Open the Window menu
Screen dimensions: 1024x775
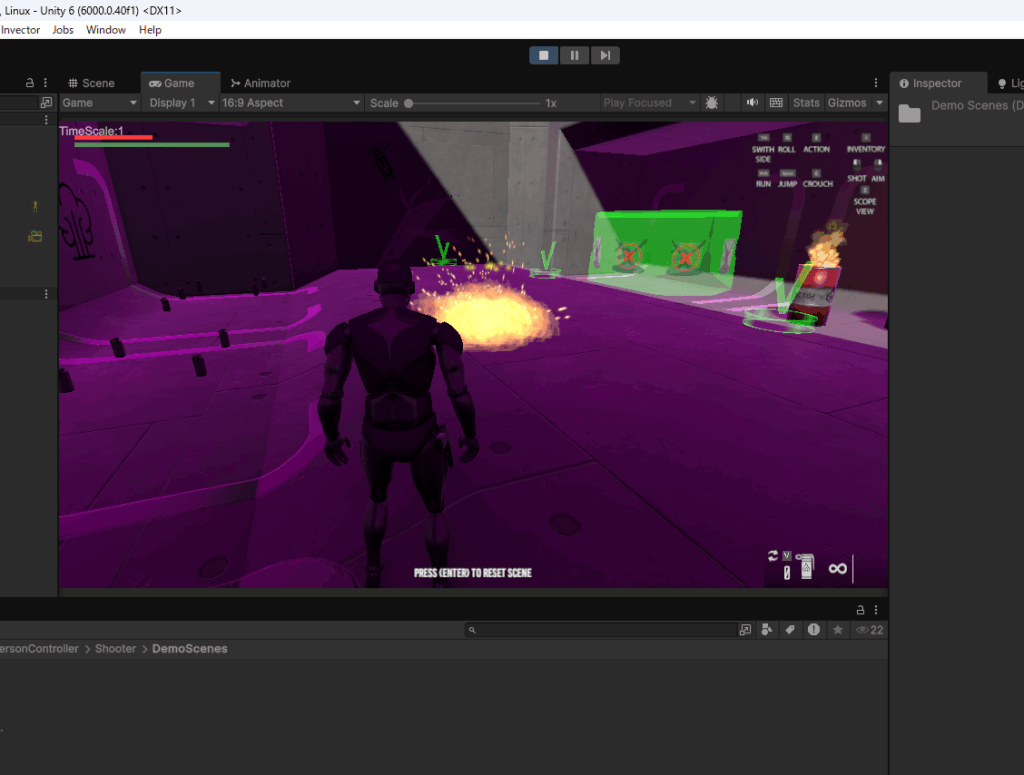pyautogui.click(x=106, y=30)
